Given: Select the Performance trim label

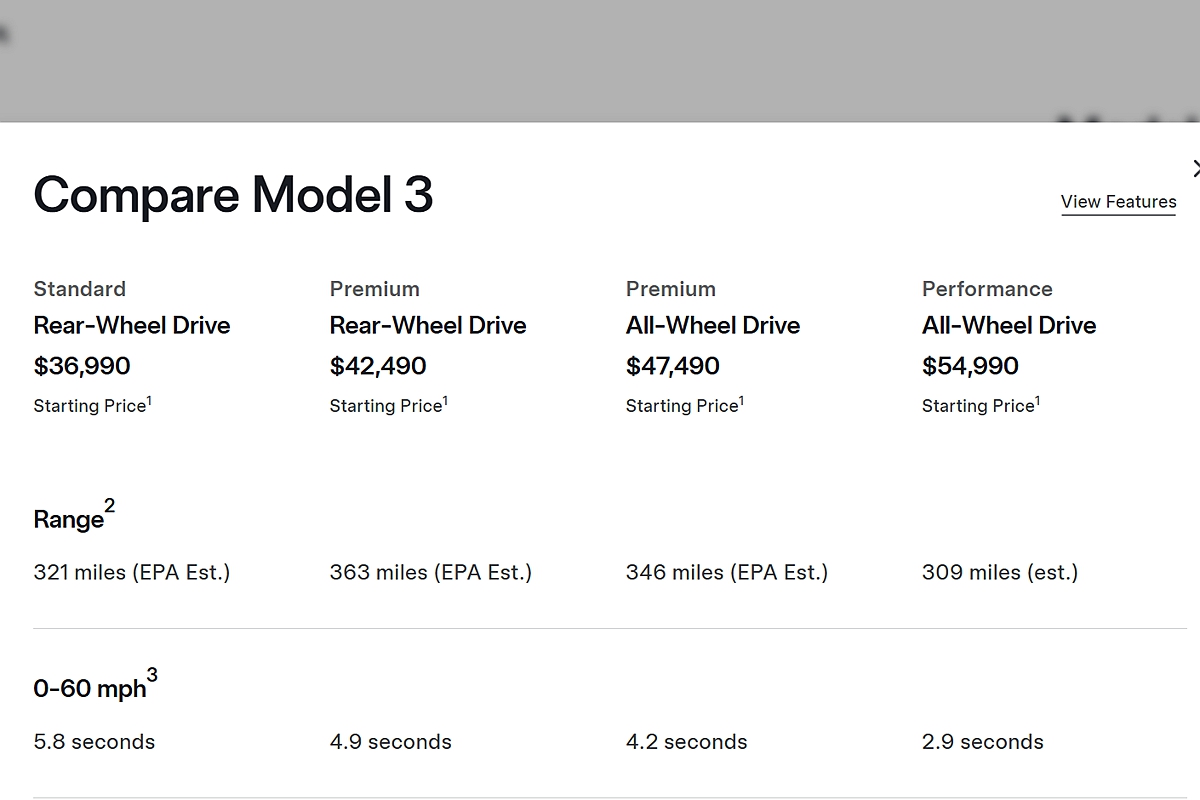Looking at the screenshot, I should (x=987, y=289).
